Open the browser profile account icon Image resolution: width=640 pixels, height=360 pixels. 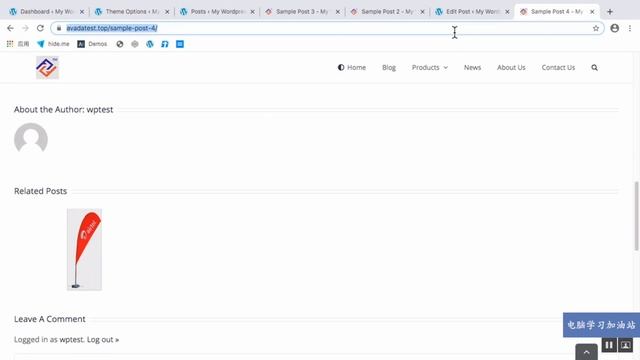(614, 28)
